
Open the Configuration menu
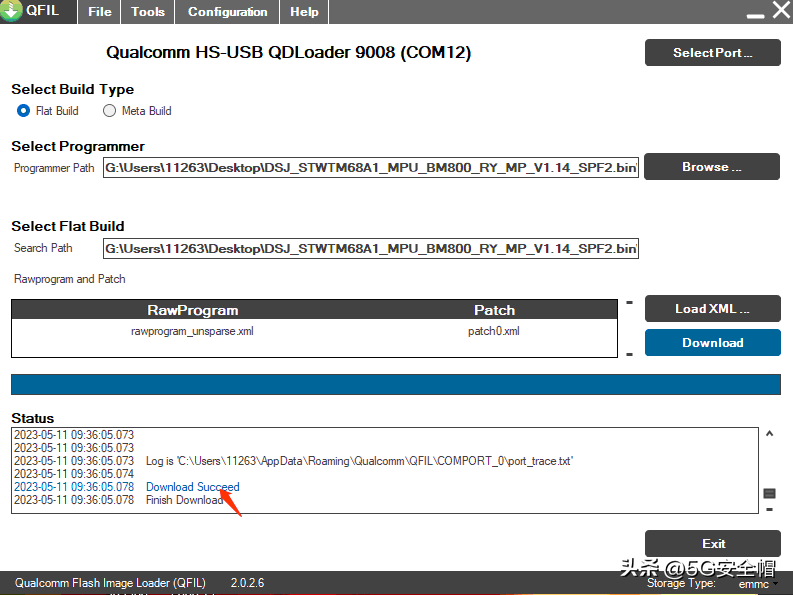228,12
